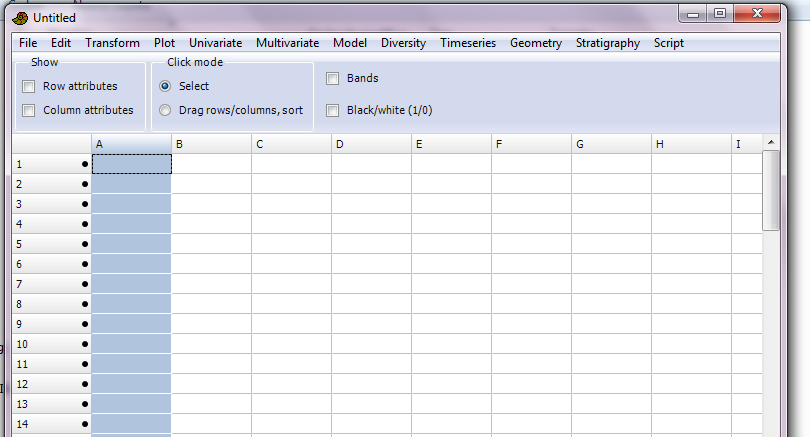Open the File menu
Image resolution: width=810 pixels, height=437 pixels.
(27, 43)
